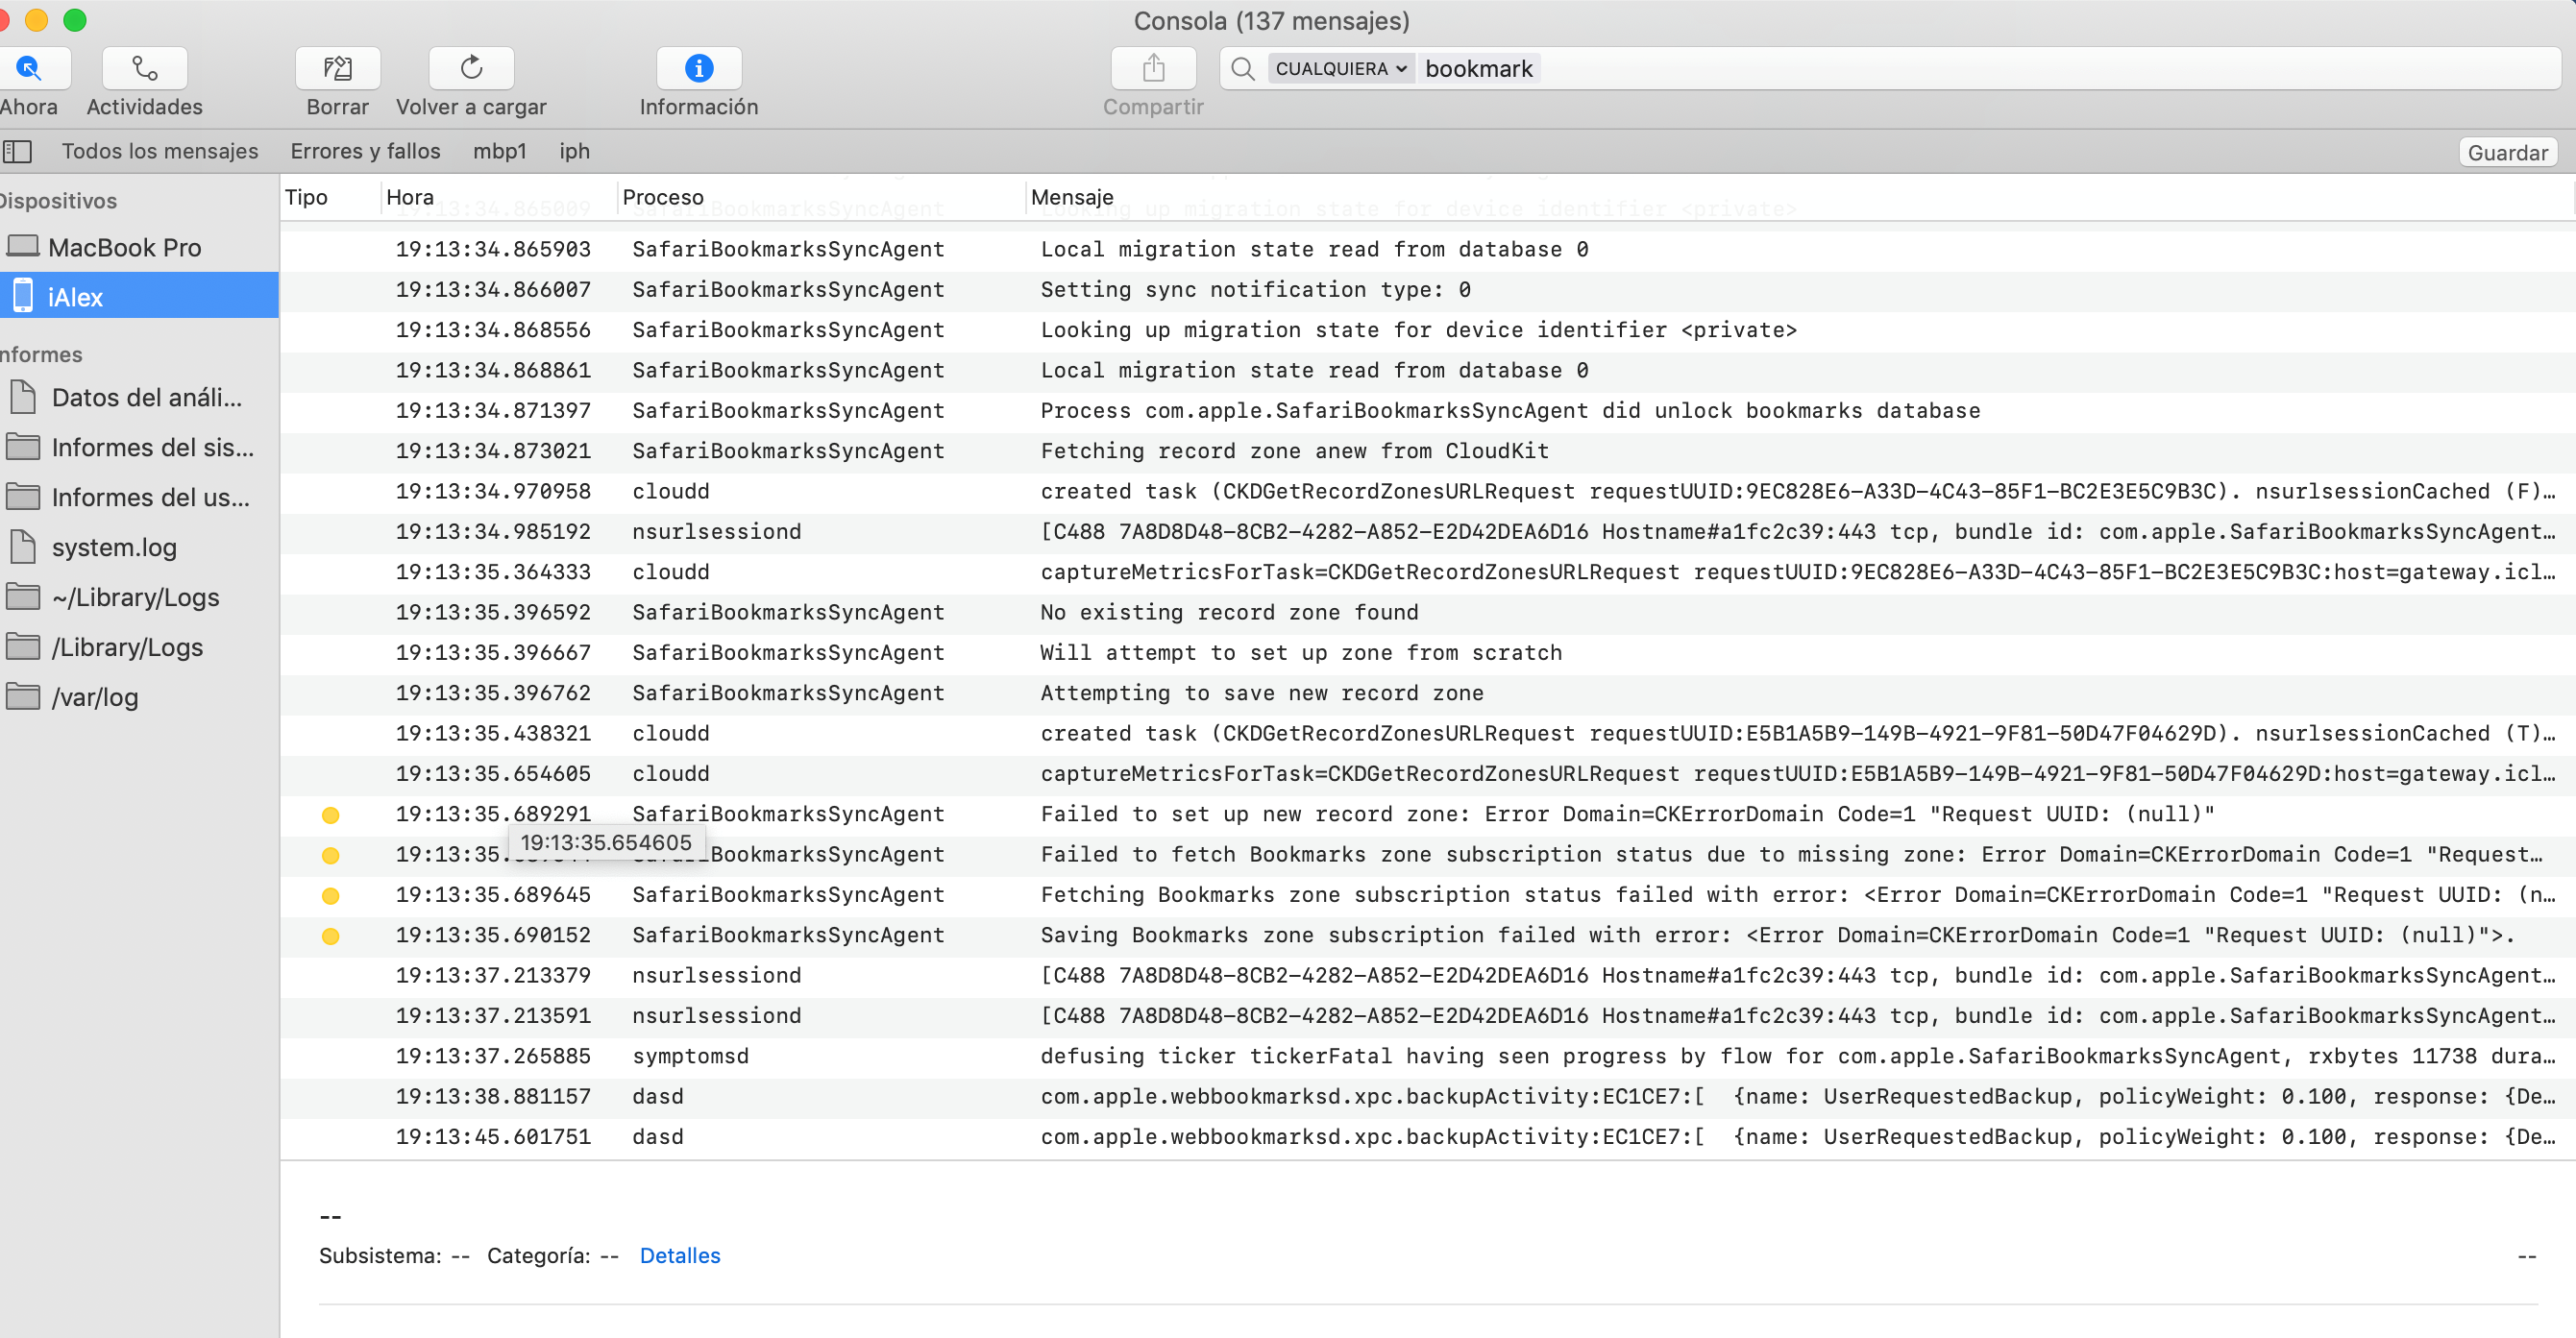Screen dimensions: 2576x1338
Task: Open the Información inspector icon
Action: pos(698,68)
